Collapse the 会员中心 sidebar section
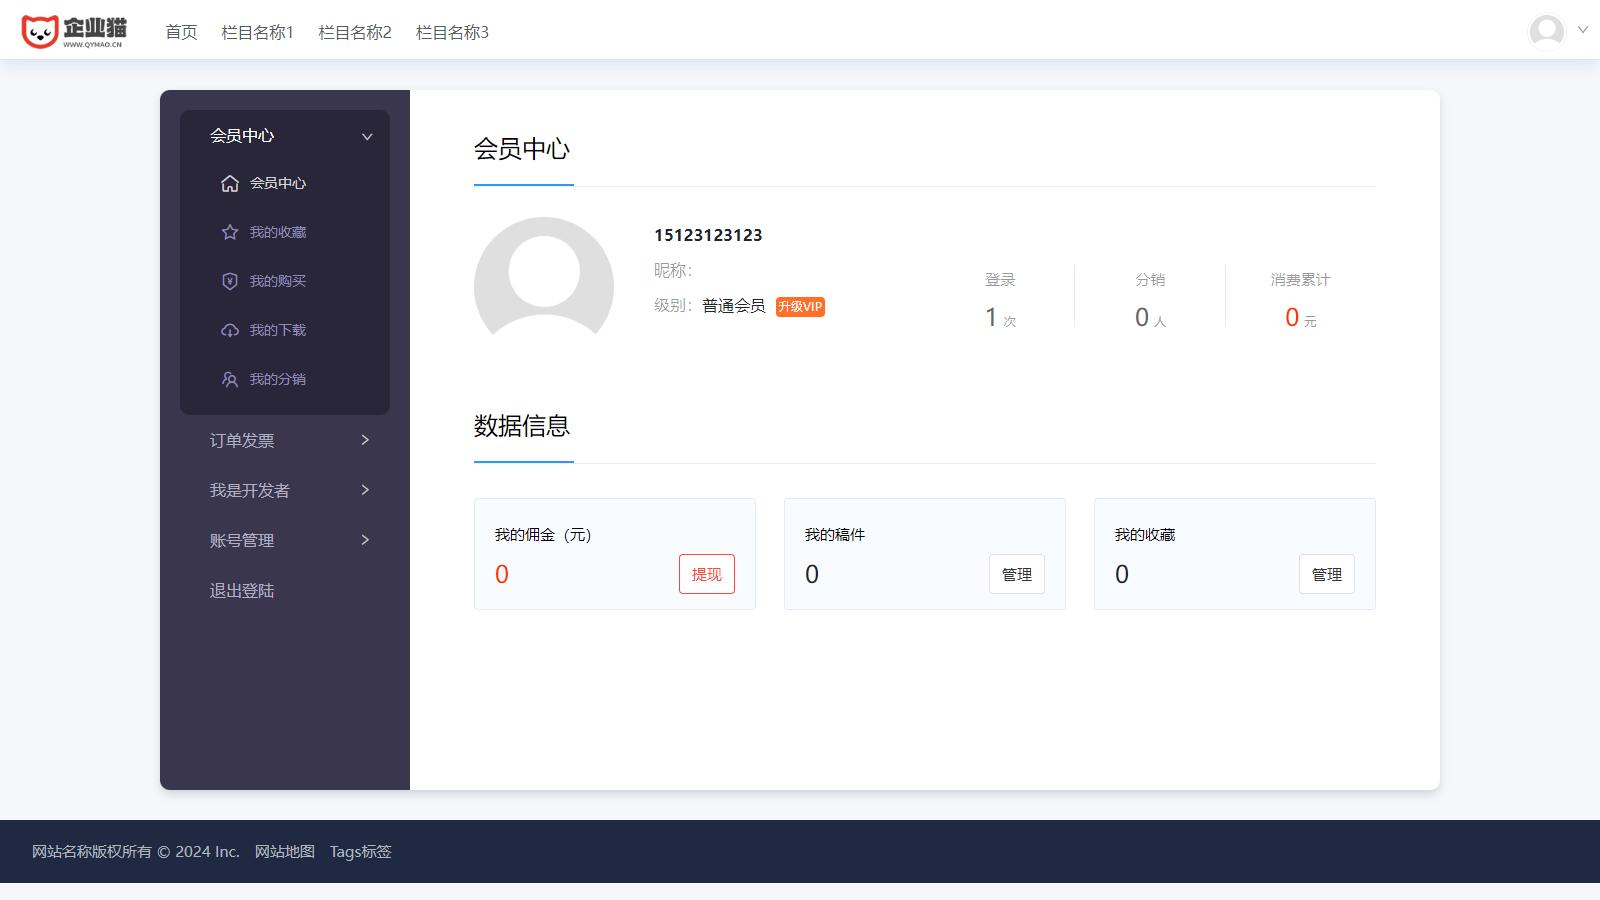Screen dimensions: 1600x900 367,136
